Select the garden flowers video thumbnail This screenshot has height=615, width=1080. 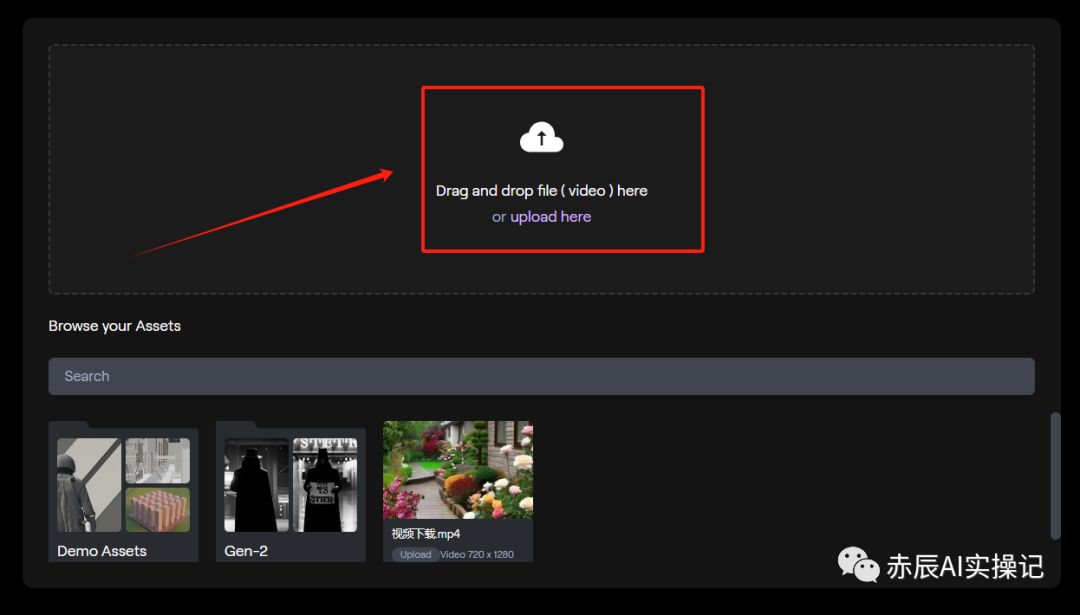tap(458, 470)
